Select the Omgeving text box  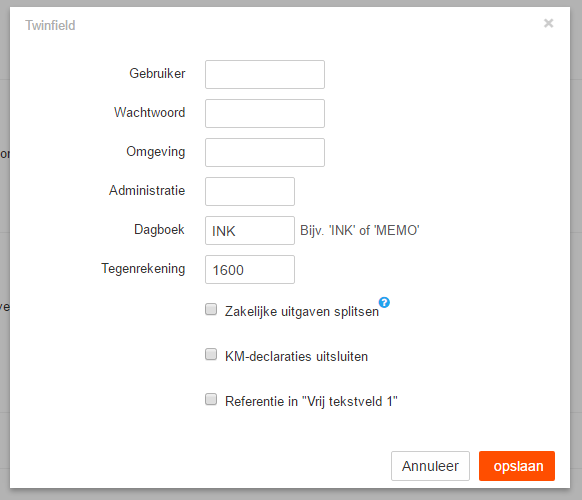[265, 153]
